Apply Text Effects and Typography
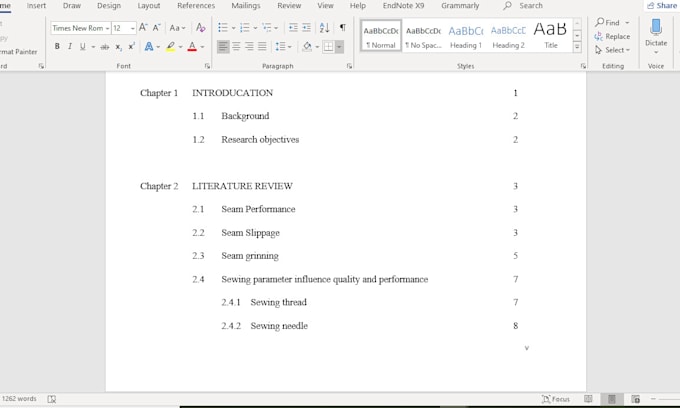Screen dimensions: 680x408 (x=149, y=46)
